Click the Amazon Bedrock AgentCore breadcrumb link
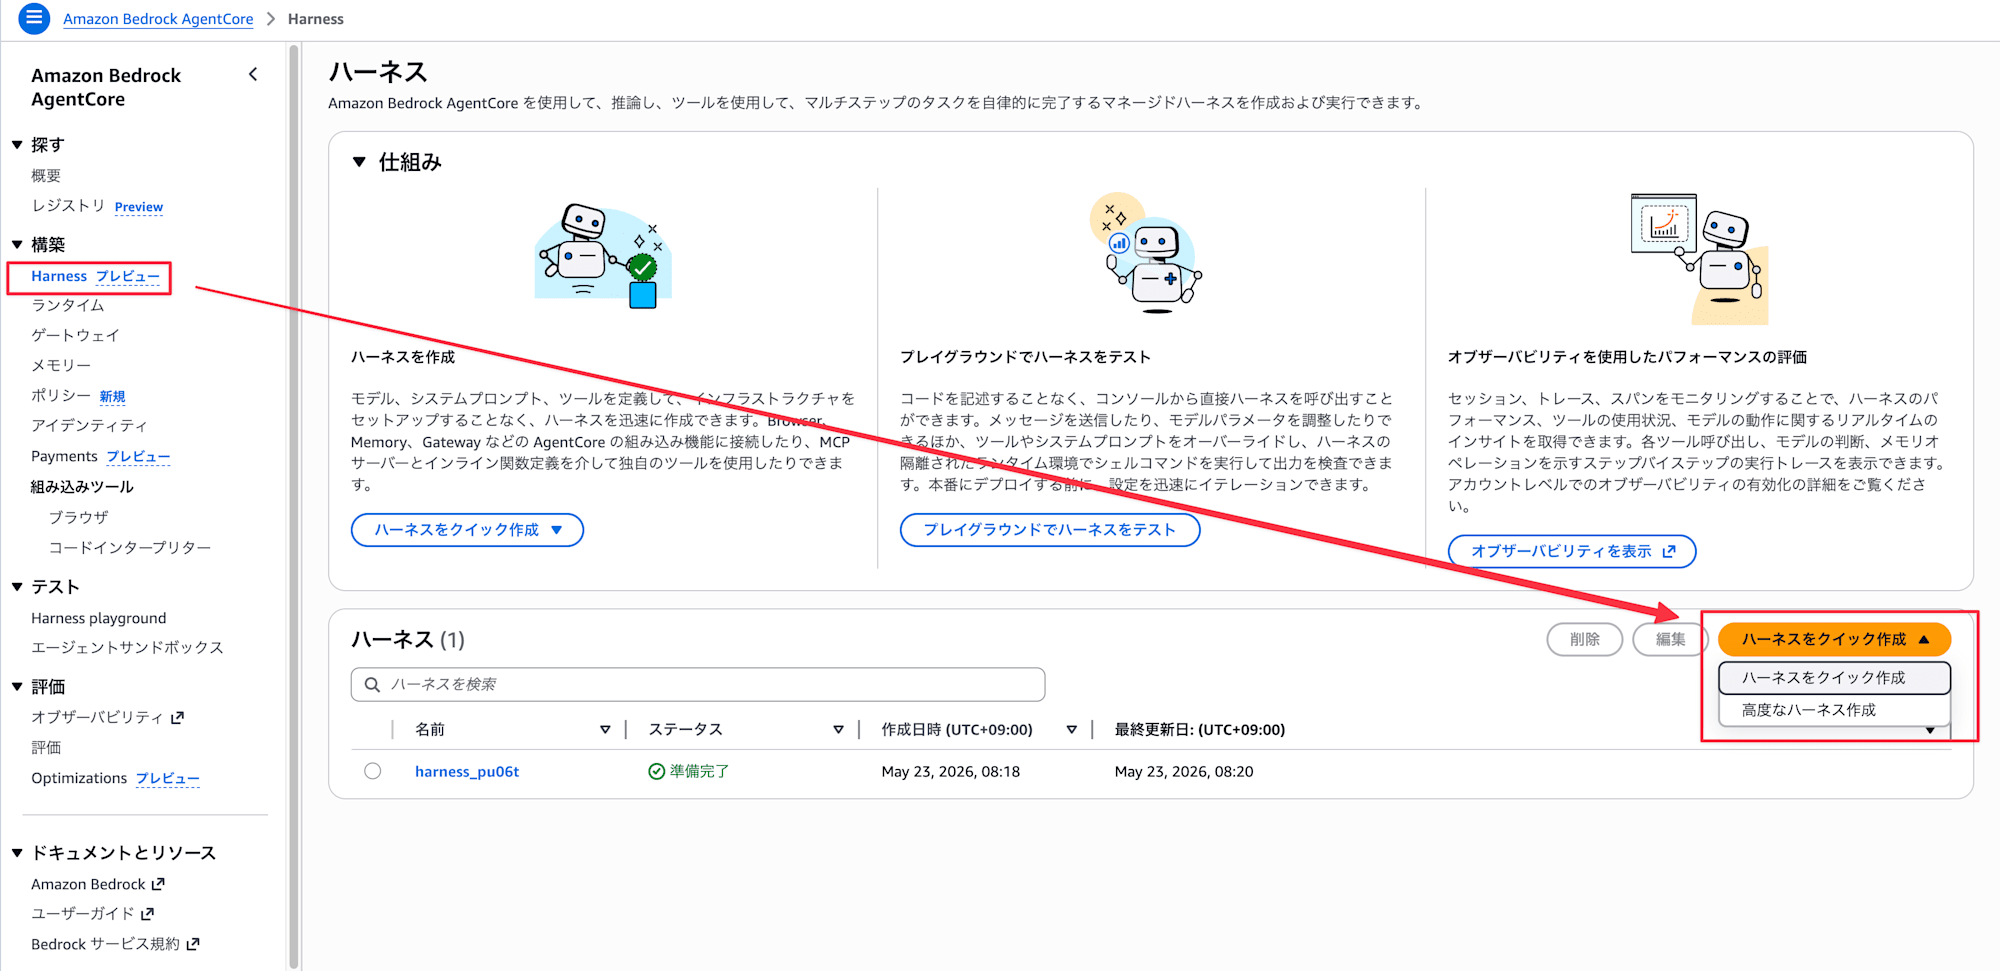 tap(158, 19)
